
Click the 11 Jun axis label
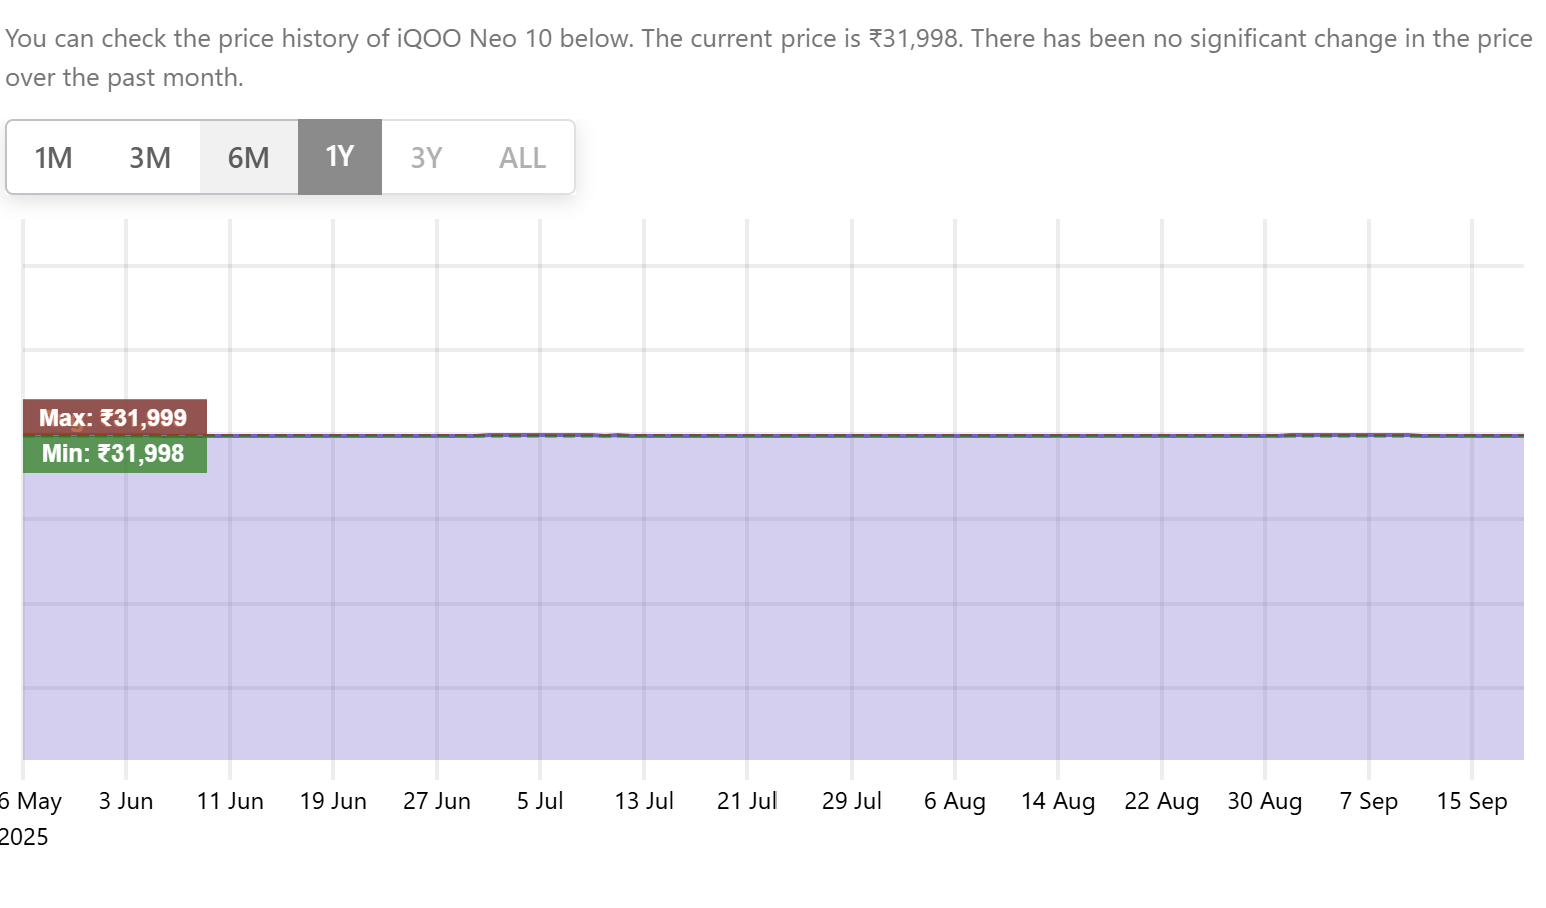230,801
